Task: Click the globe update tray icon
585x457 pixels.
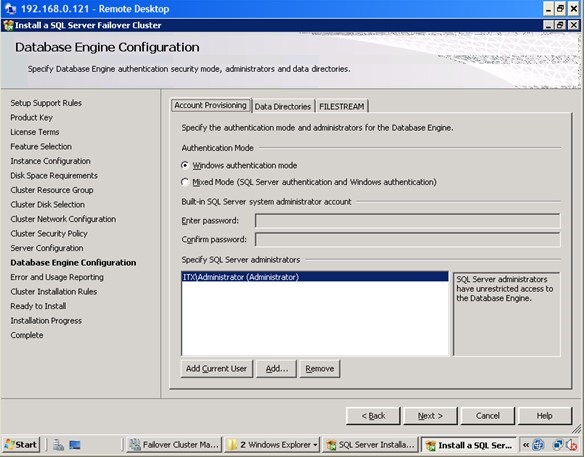Action: pos(538,445)
